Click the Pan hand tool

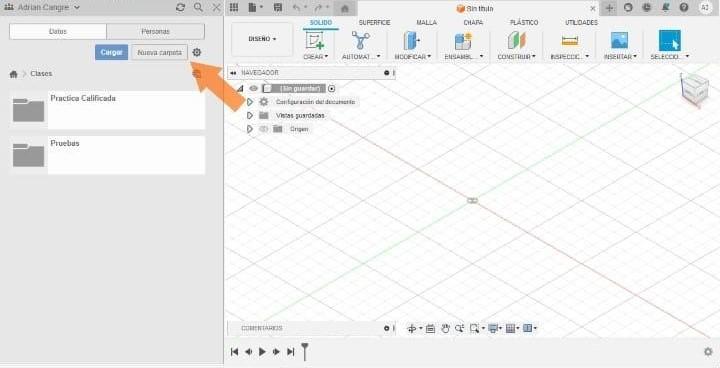[x=444, y=328]
